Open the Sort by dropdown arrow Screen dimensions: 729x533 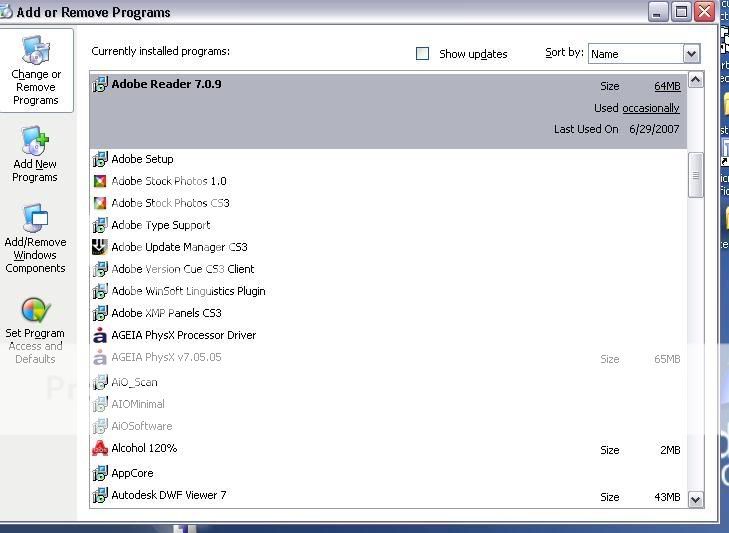(691, 54)
